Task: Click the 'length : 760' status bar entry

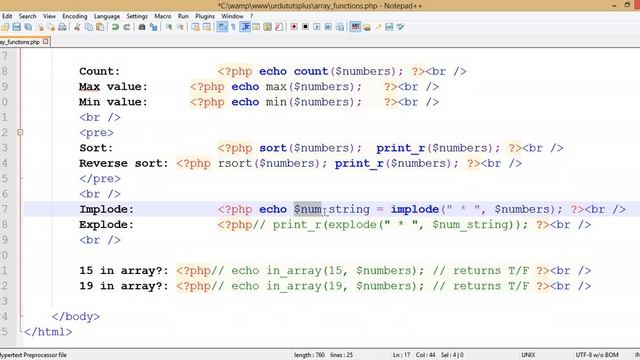Action: 309,355
